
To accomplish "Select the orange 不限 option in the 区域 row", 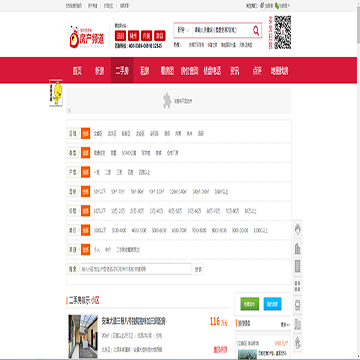I will (86, 134).
